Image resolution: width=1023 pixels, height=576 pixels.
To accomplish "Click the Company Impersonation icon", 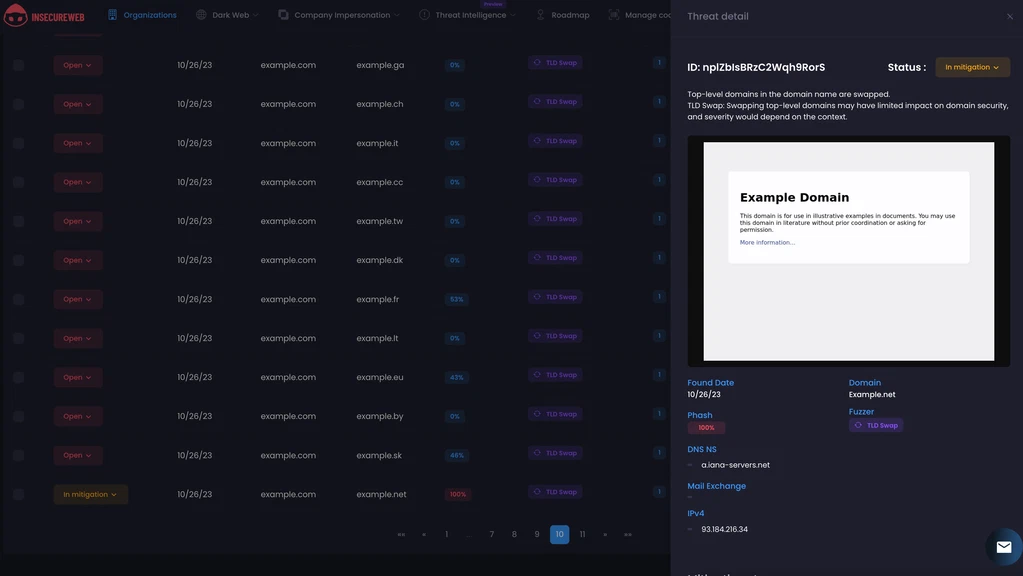I will (283, 15).
